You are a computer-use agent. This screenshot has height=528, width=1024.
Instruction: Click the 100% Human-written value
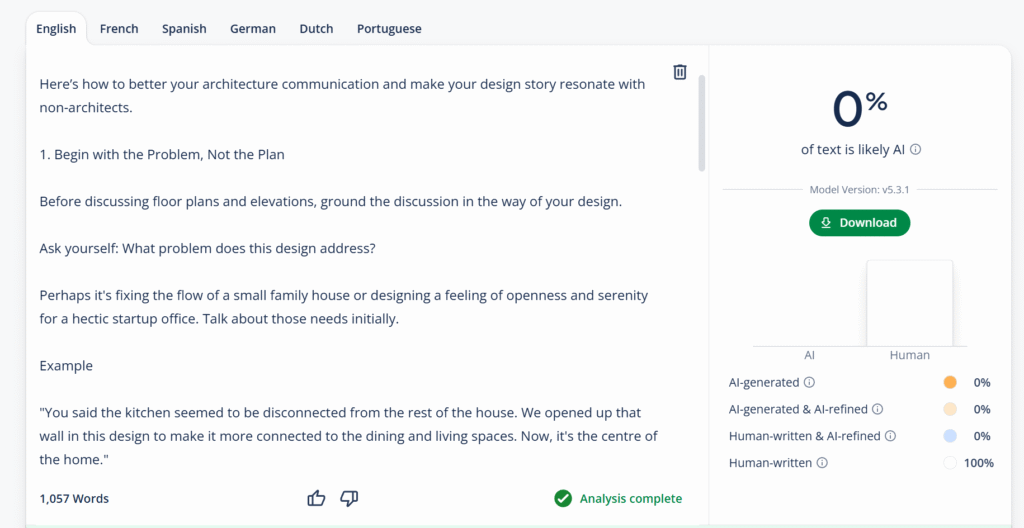coord(979,463)
